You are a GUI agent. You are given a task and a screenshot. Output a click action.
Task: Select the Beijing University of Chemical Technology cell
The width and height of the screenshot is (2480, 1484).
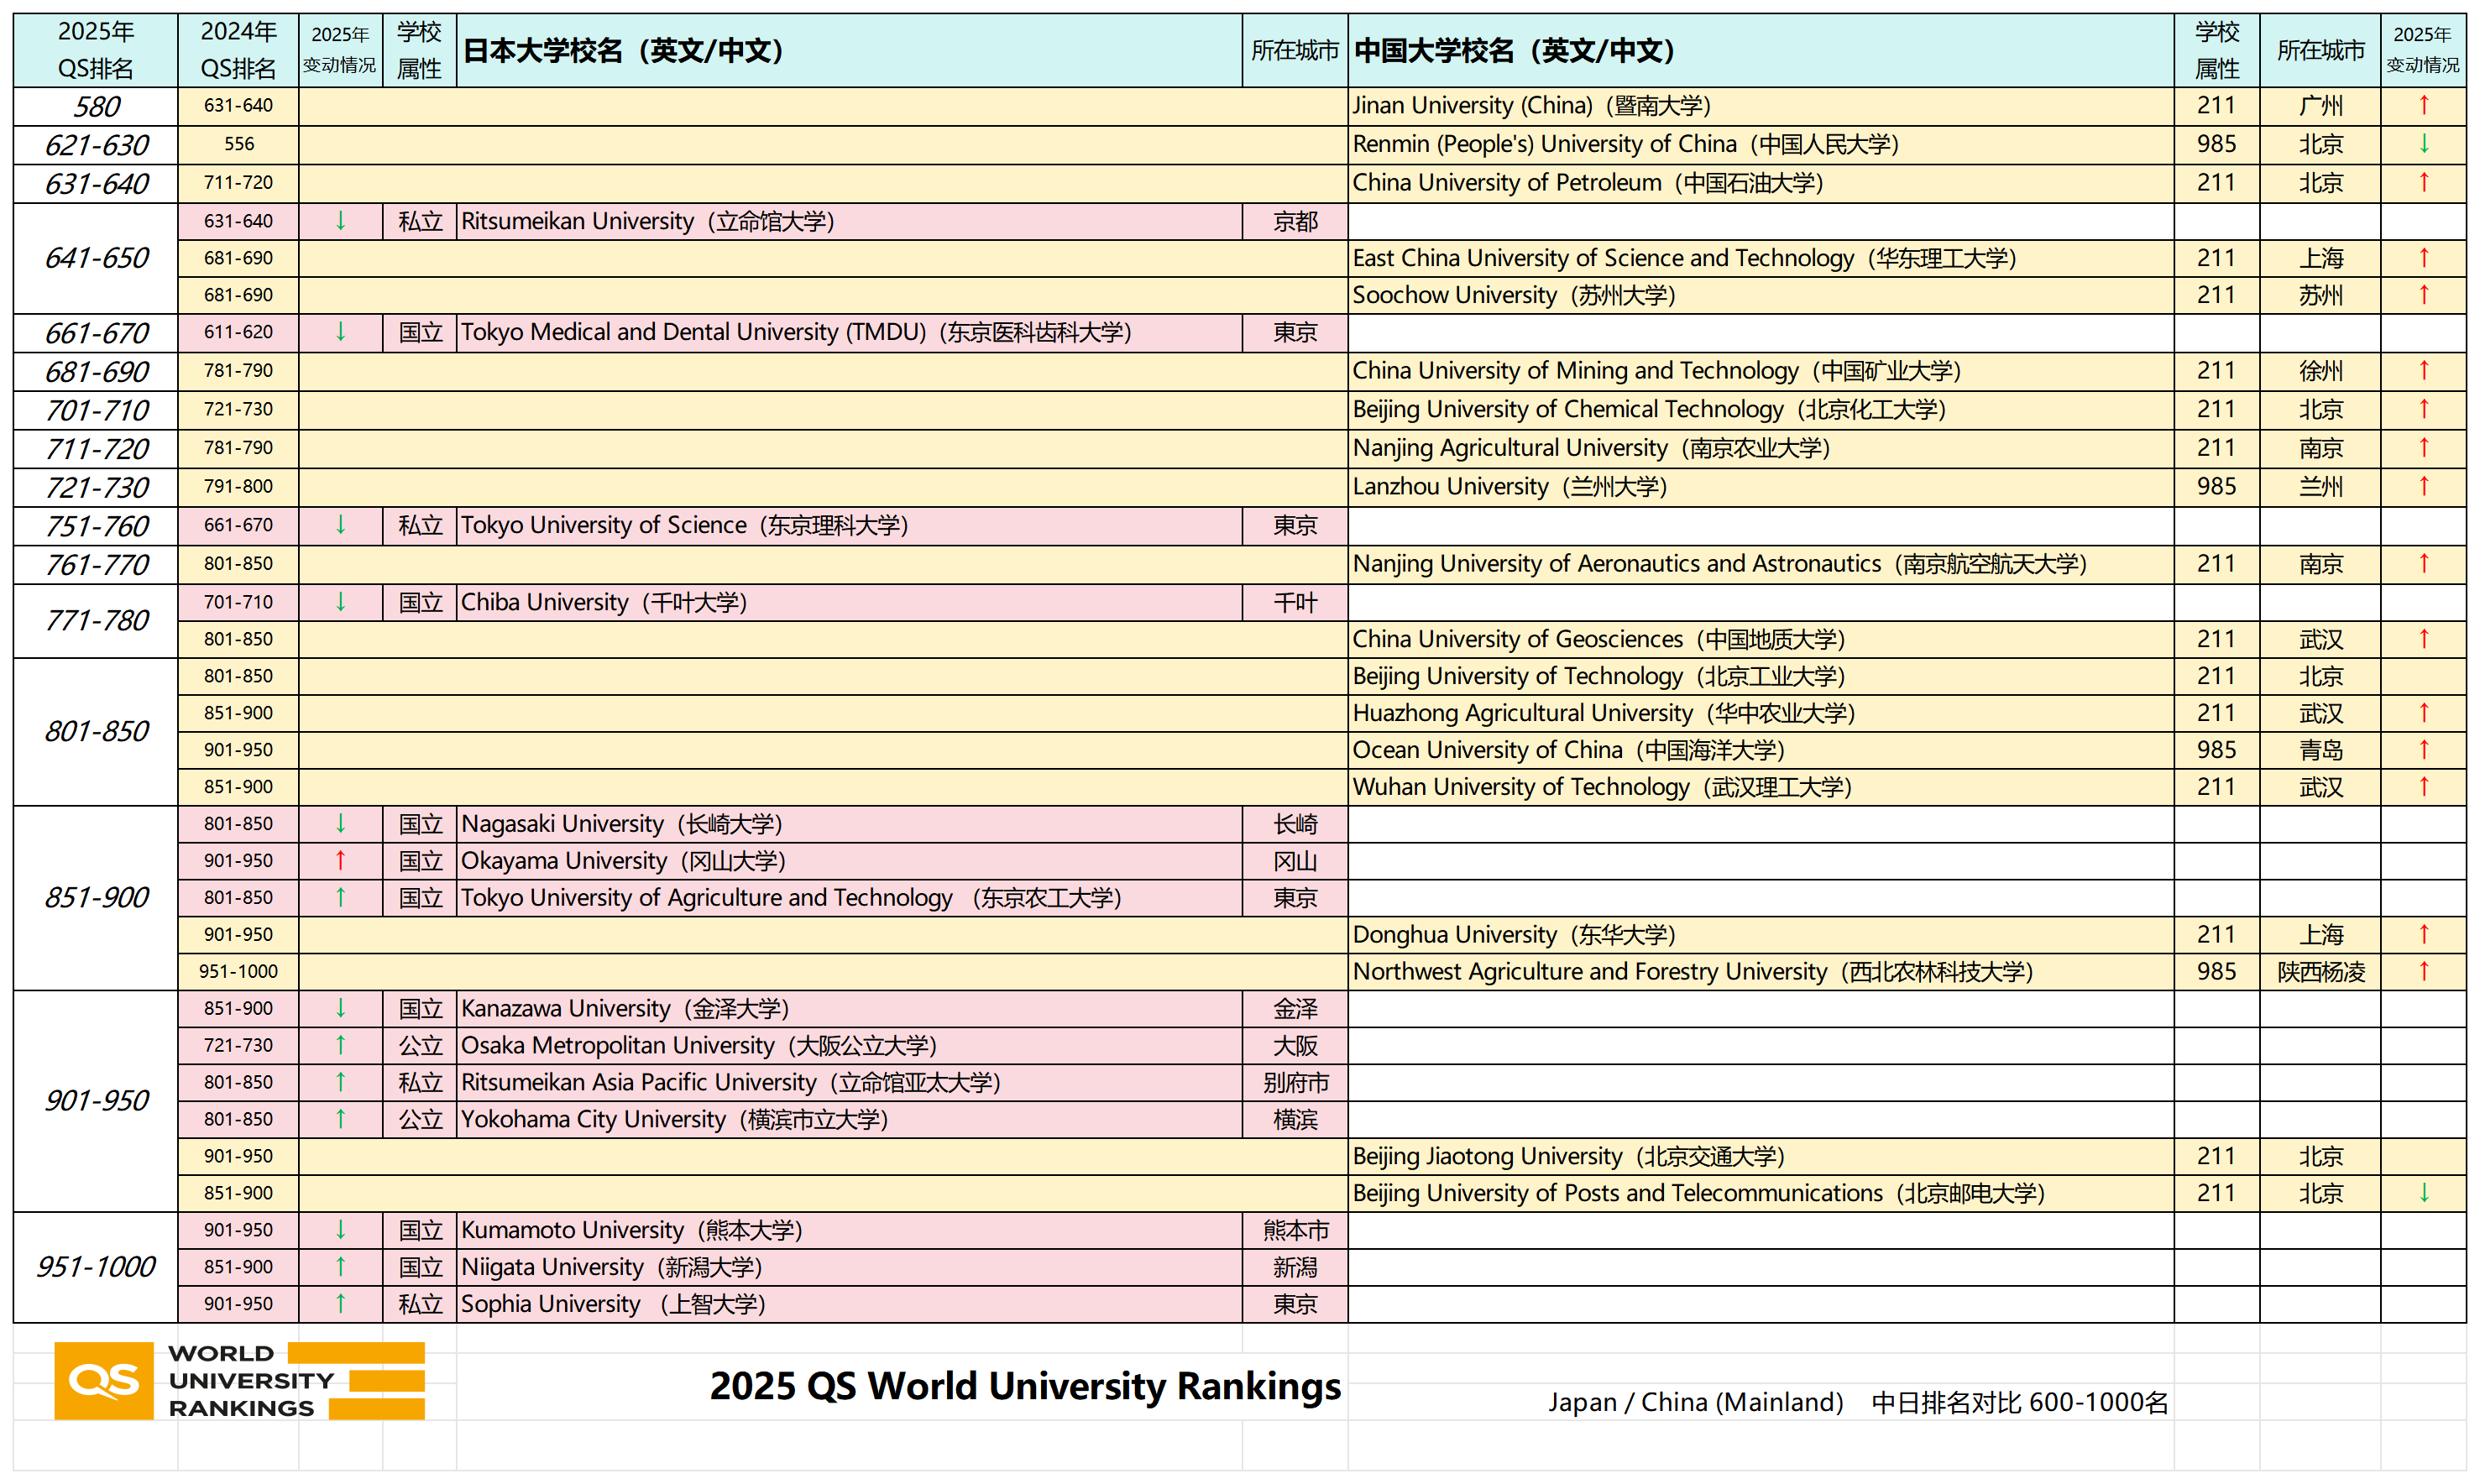[x=1760, y=410]
